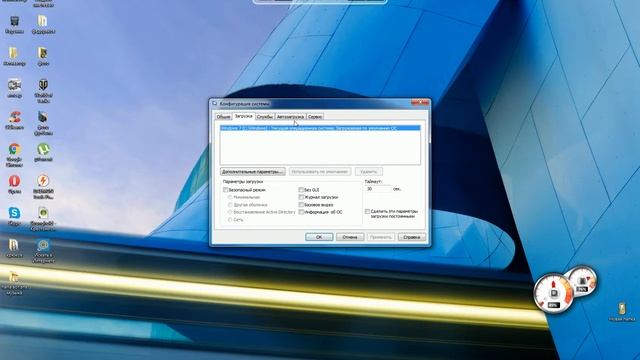Screen dimensions: 640x360
Task: Open the document file icon right of Skype
Action: pos(43,213)
